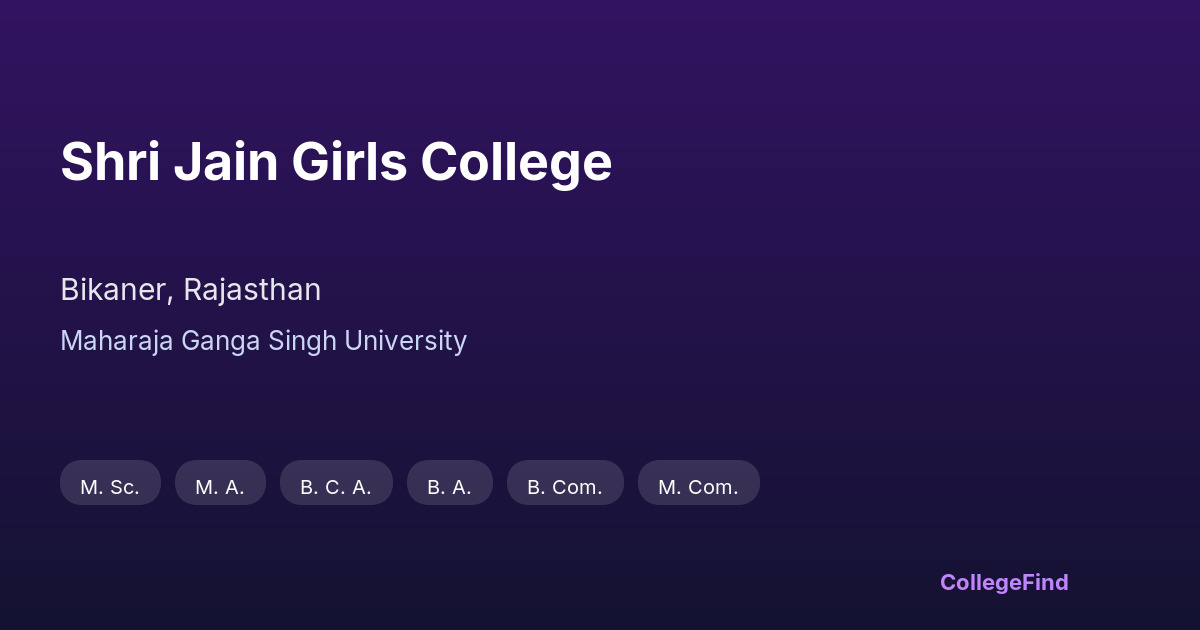Screen dimensions: 1200x630
Task: Click the word "Rajasthan" in location
Action: pyautogui.click(x=252, y=290)
